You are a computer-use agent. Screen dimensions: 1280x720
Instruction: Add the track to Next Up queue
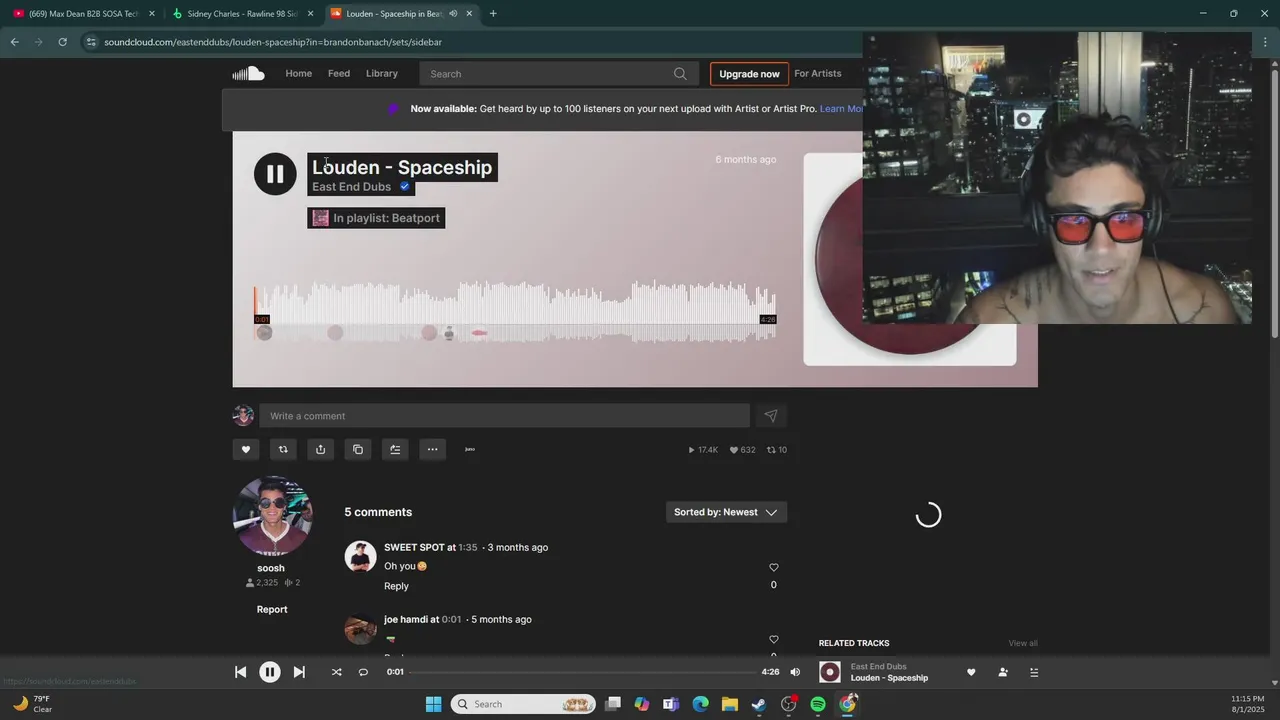tap(395, 449)
